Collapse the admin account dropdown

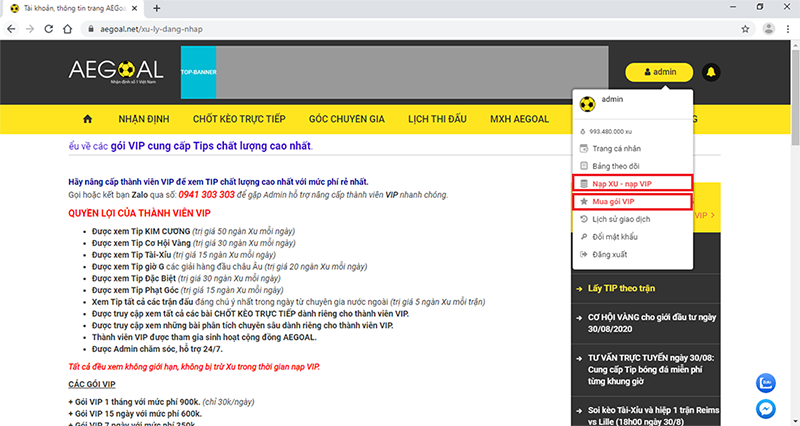(x=659, y=72)
